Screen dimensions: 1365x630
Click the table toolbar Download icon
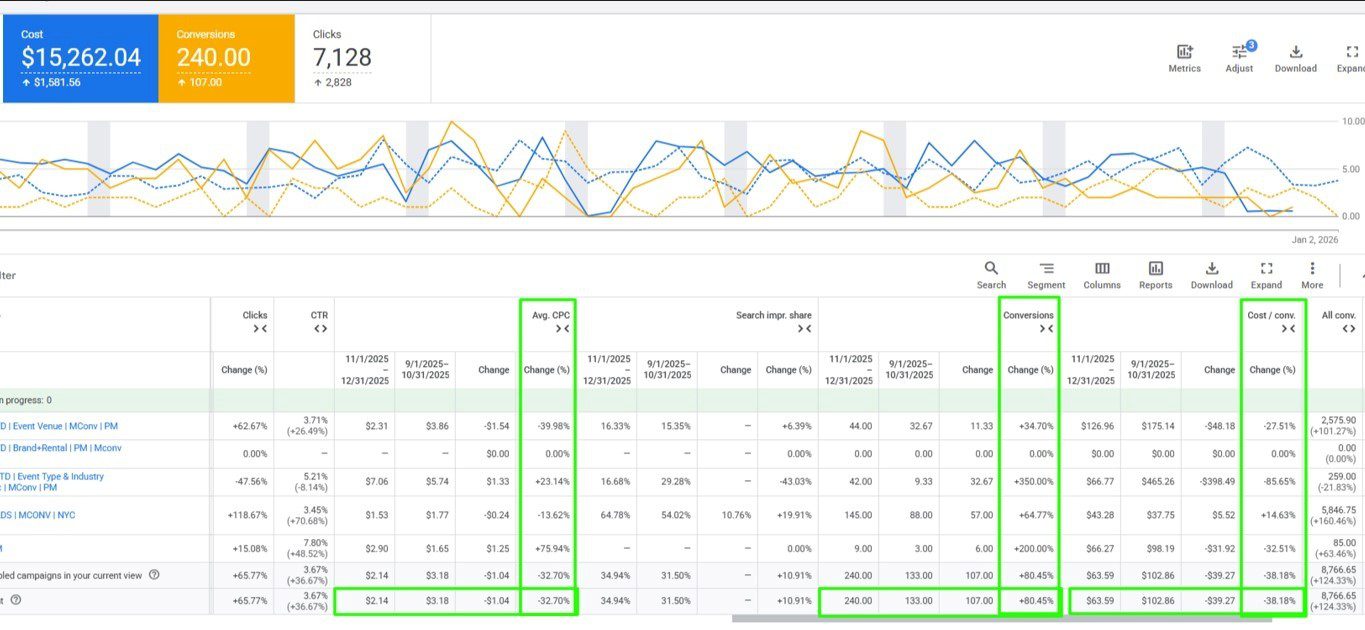[1211, 275]
